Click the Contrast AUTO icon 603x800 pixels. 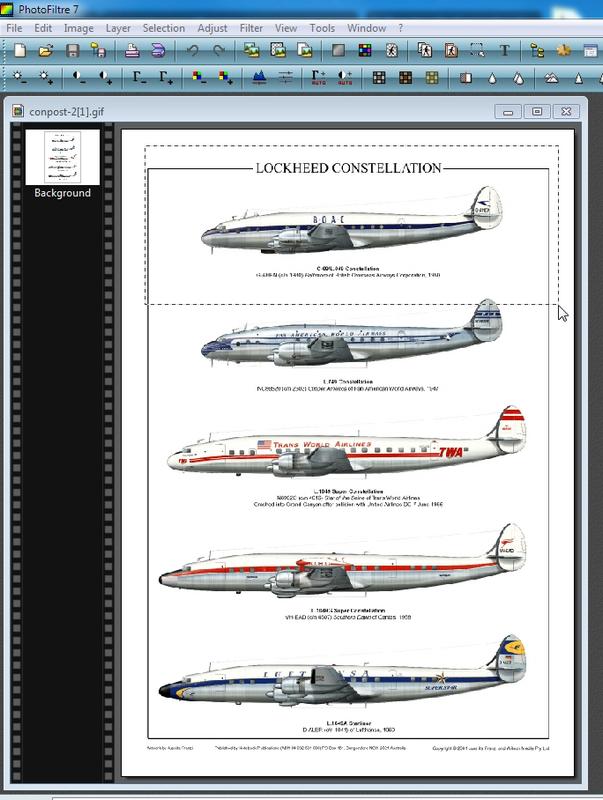click(345, 77)
